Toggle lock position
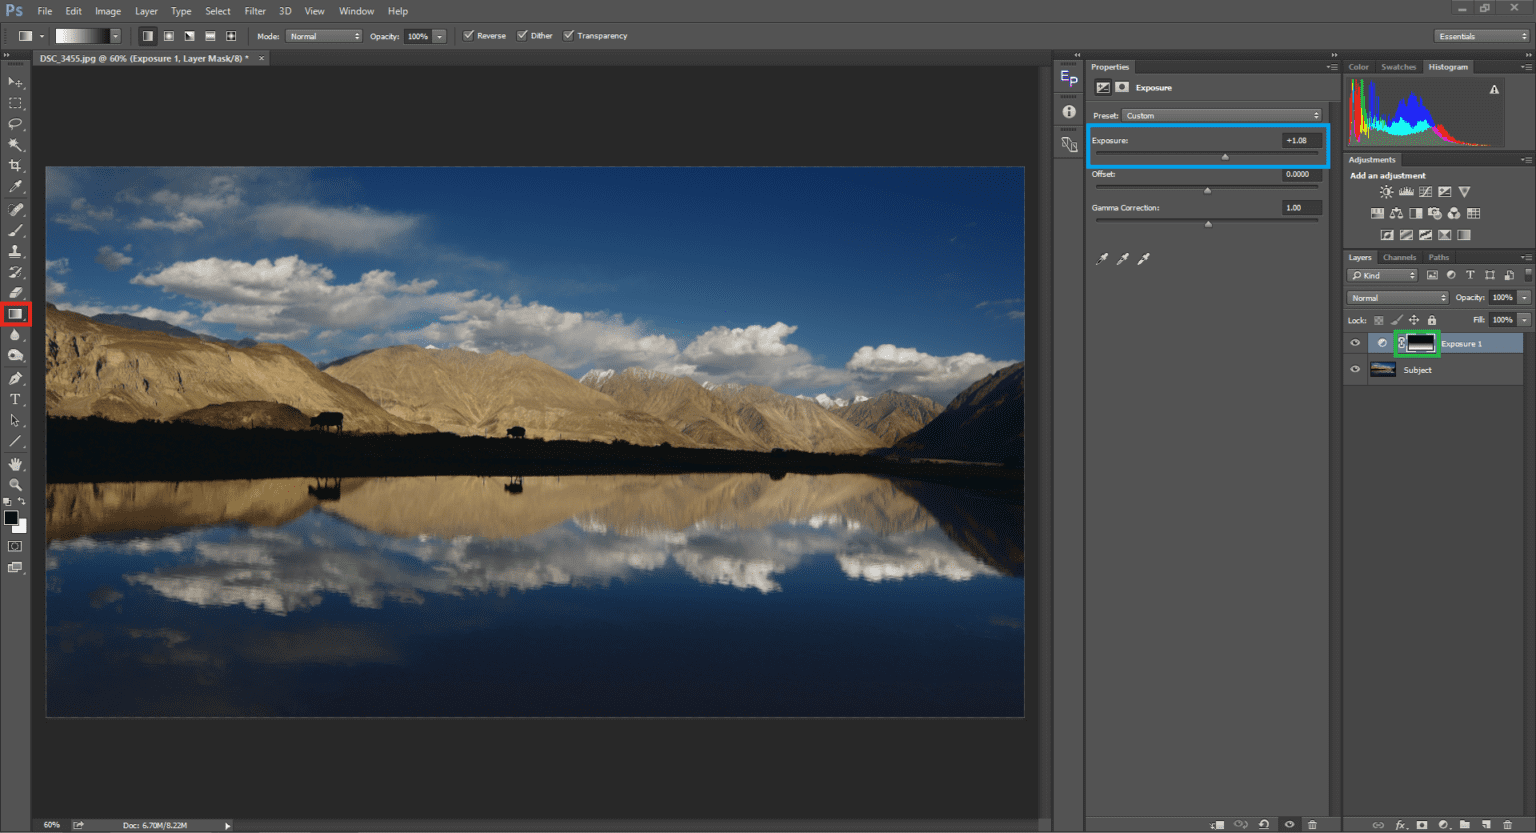The width and height of the screenshot is (1536, 833). [1414, 320]
